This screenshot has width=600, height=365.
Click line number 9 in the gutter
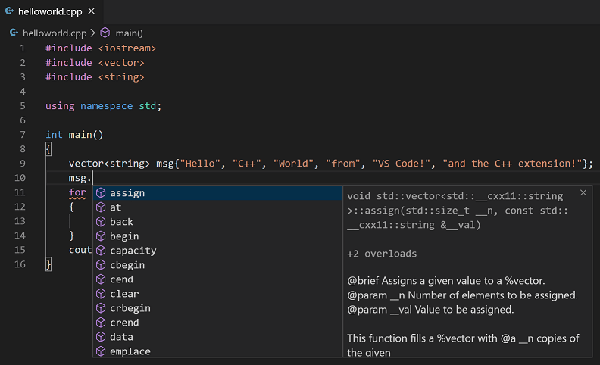tap(22, 164)
